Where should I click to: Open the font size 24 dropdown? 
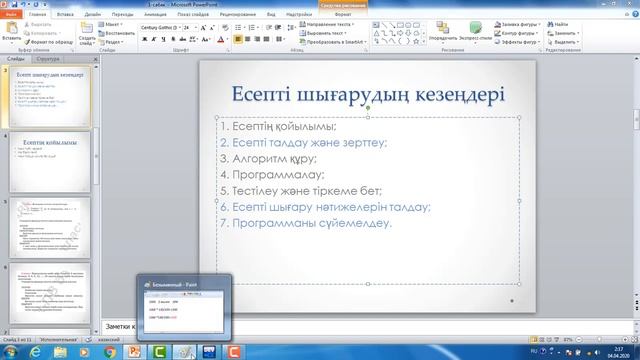click(x=196, y=28)
